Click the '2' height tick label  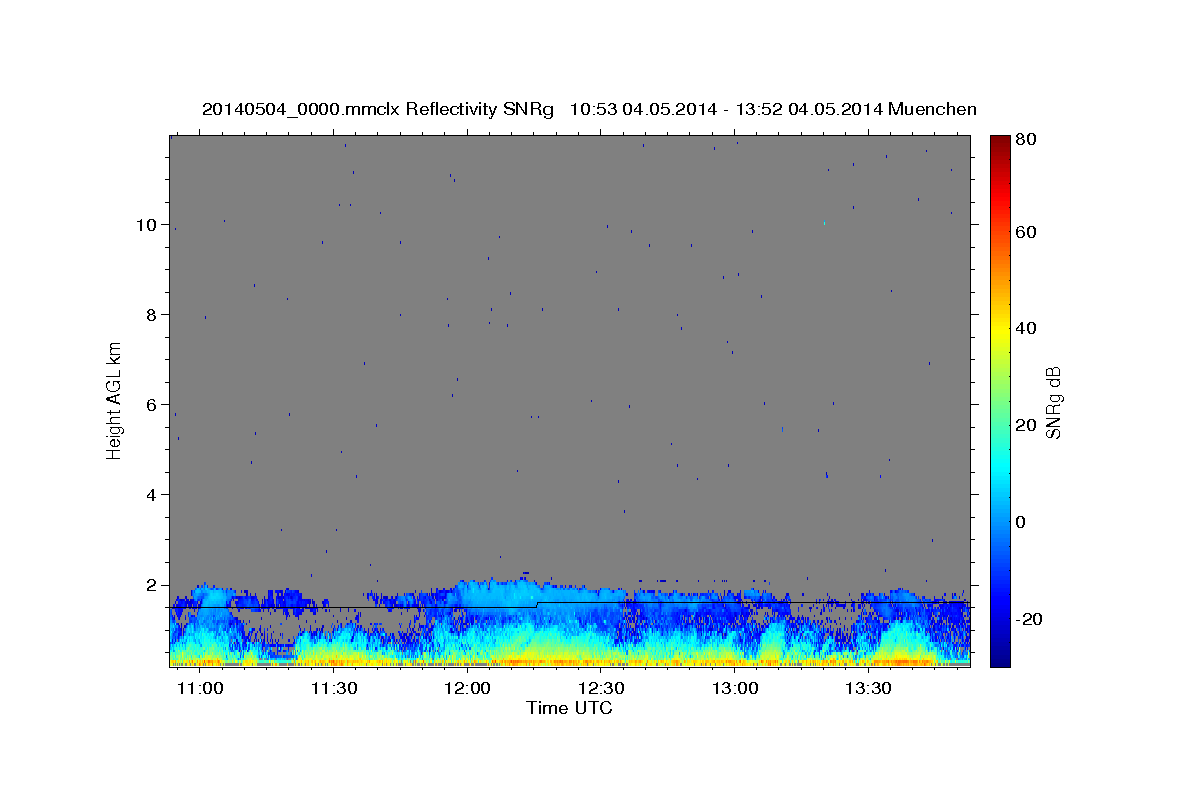151,584
